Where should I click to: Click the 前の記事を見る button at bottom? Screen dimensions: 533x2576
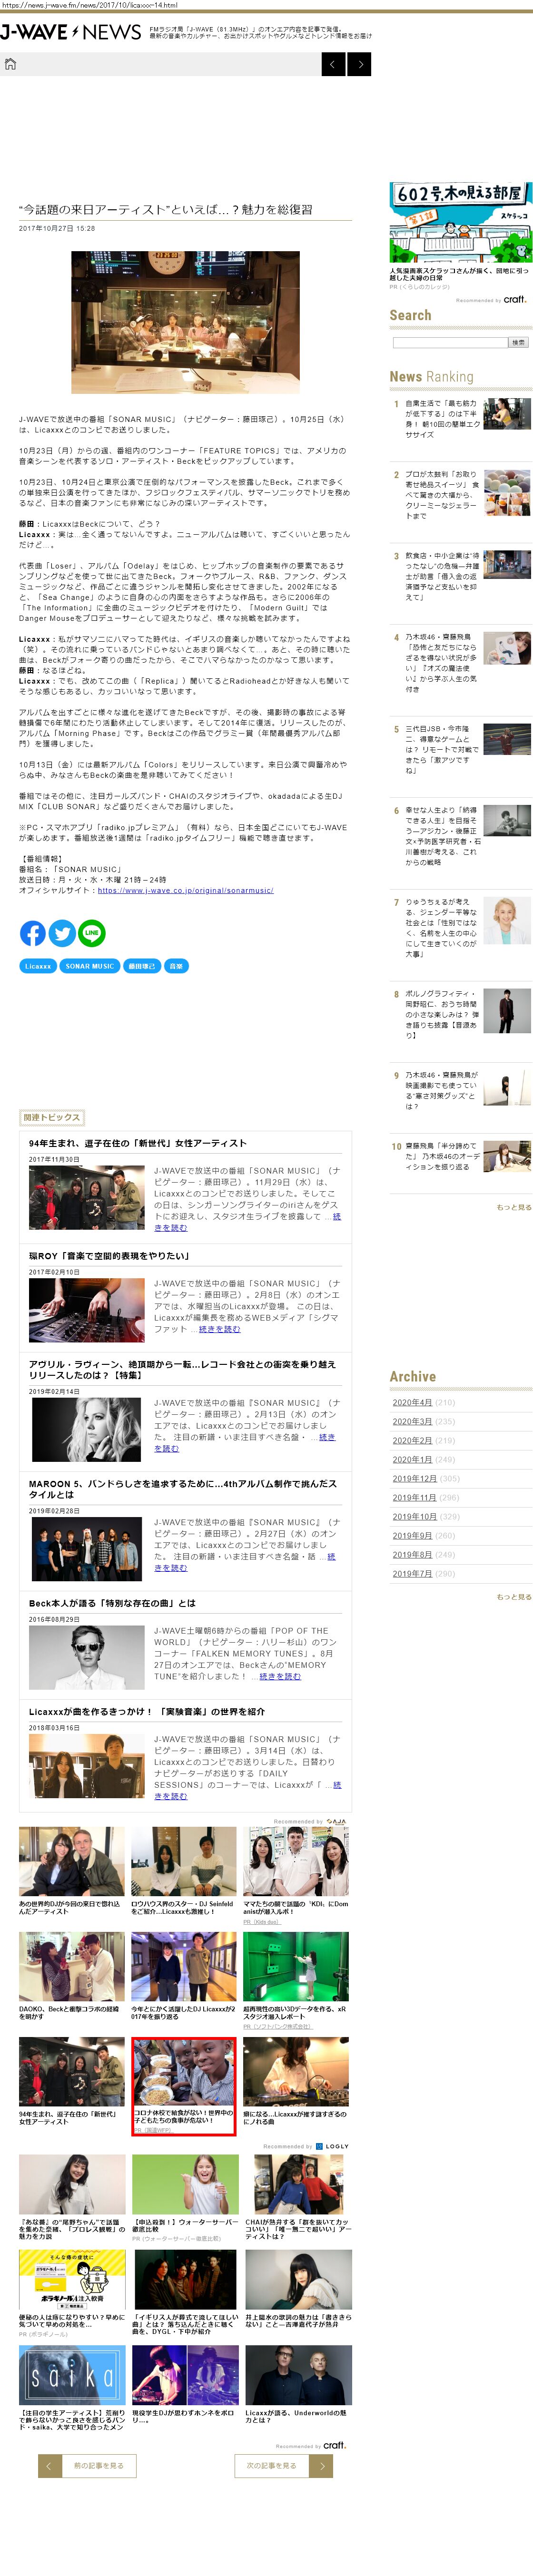coord(87,2466)
